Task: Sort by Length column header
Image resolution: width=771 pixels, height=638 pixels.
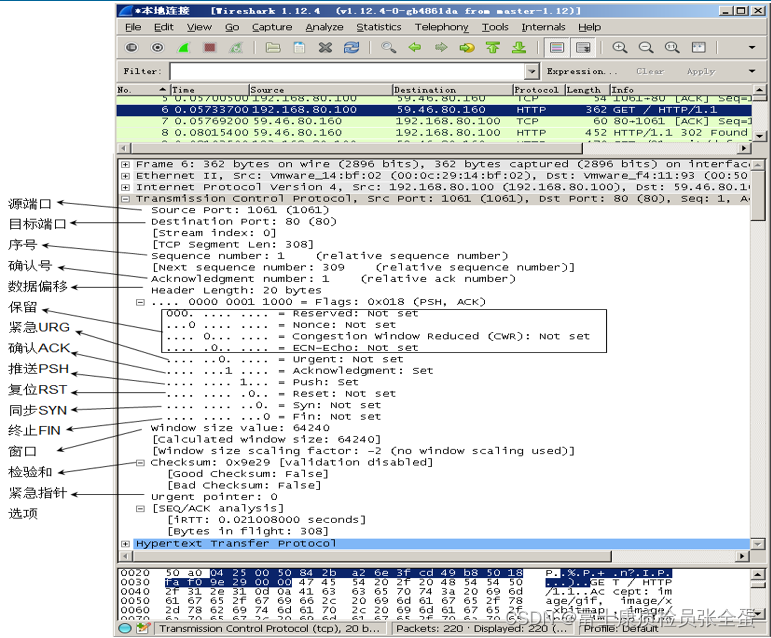Action: (587, 90)
